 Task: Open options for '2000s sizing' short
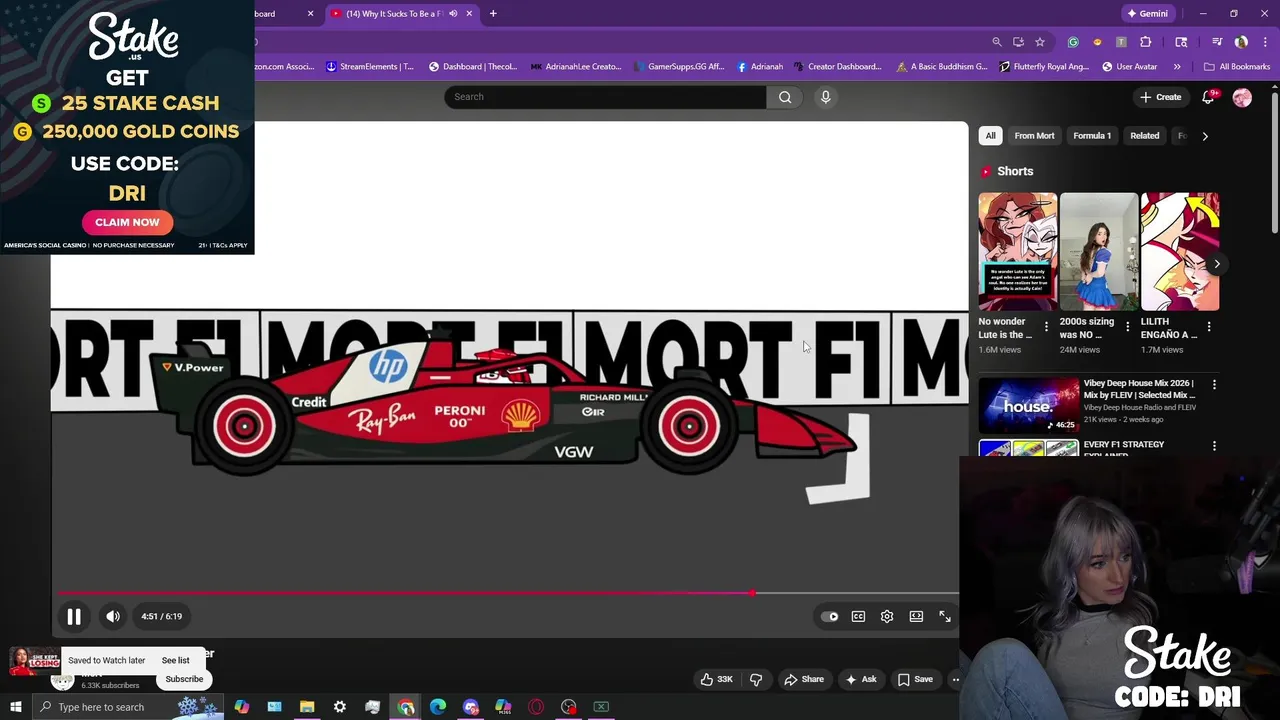pyautogui.click(x=1127, y=327)
